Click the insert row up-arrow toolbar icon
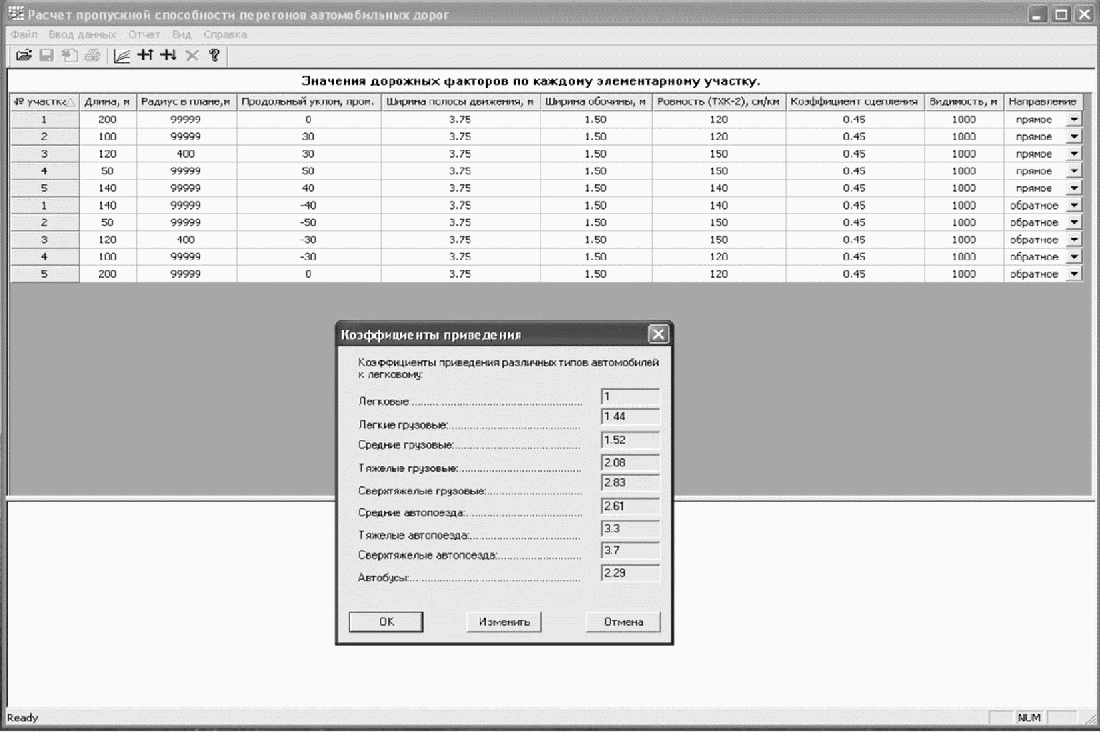1100x732 pixels. tap(145, 55)
